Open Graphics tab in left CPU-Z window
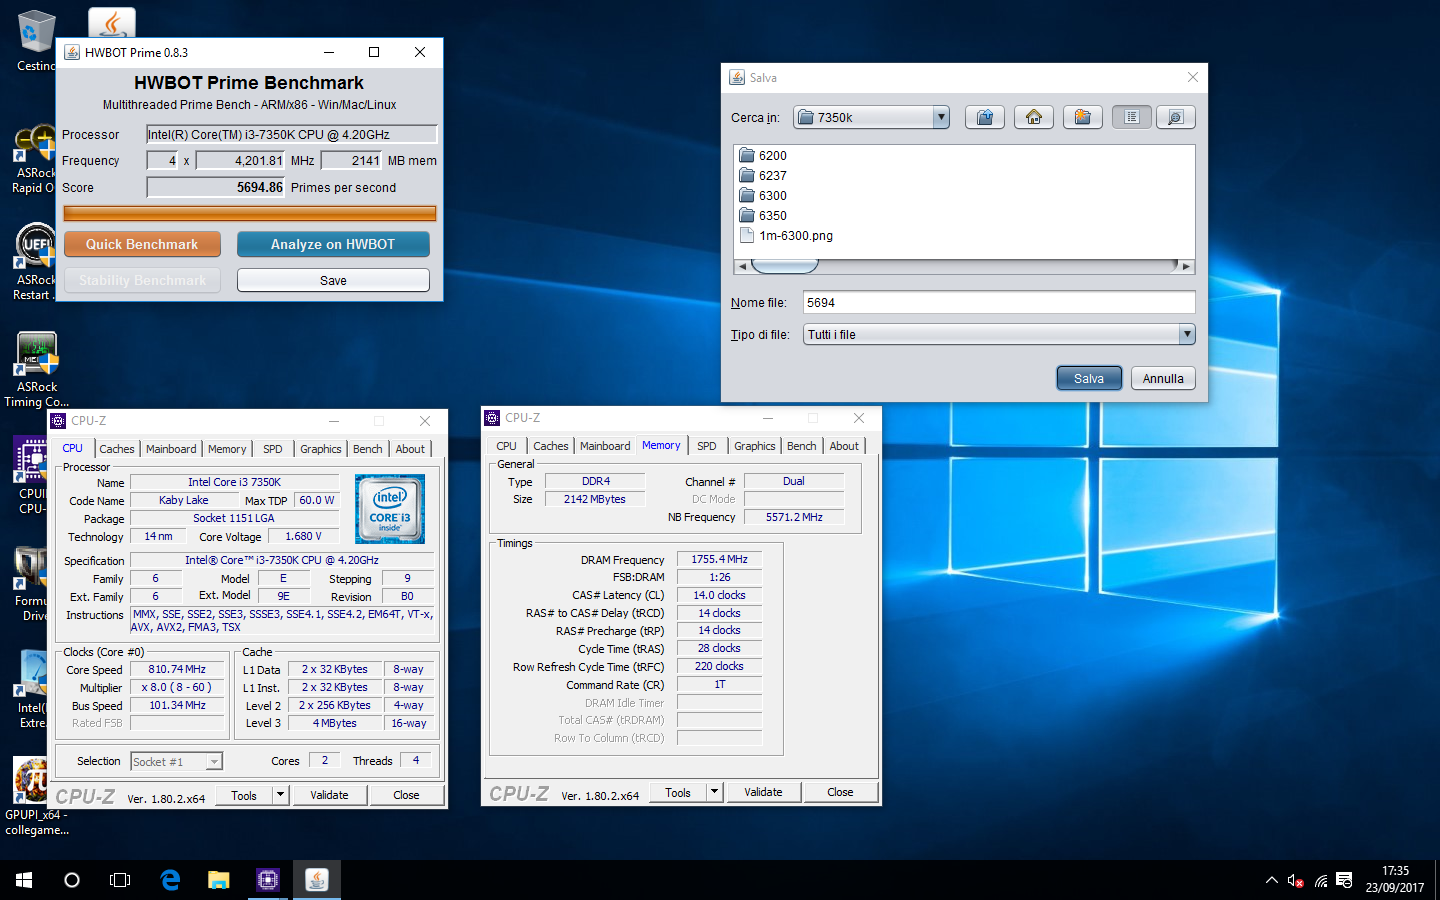1440x900 pixels. (321, 449)
